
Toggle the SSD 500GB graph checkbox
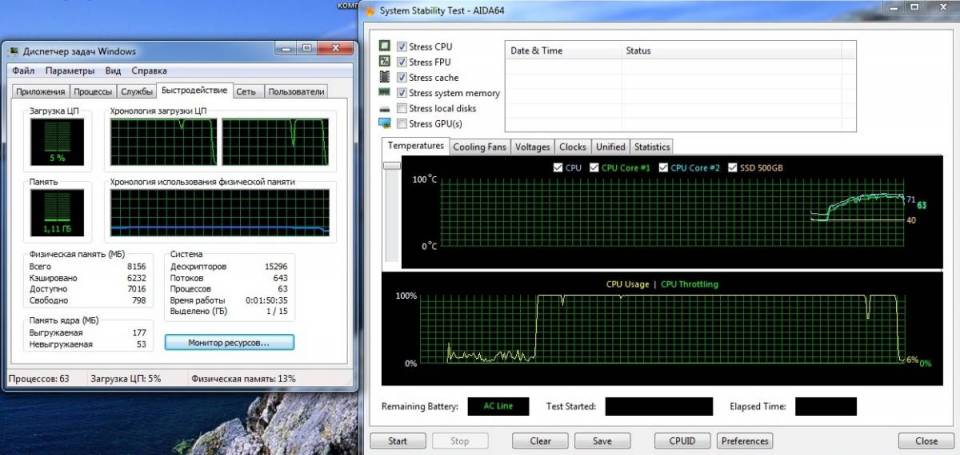point(731,168)
